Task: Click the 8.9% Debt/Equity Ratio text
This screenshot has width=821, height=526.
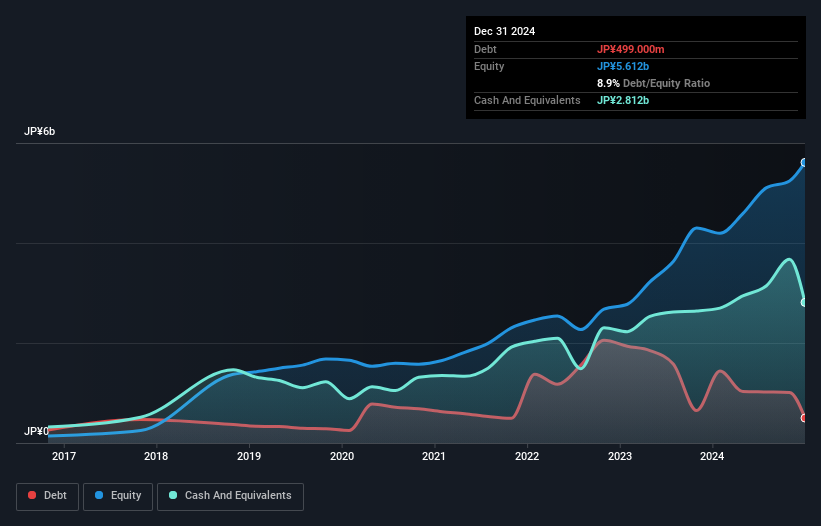Action: click(x=653, y=83)
